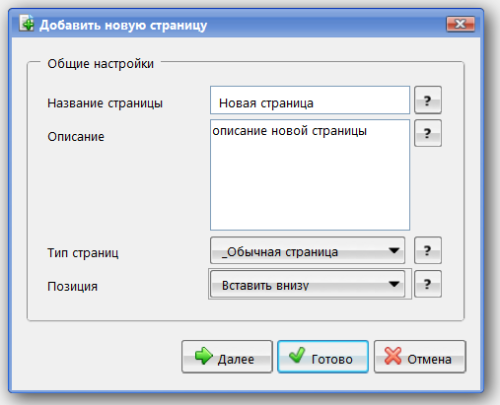Expand the Тип страниц combo box
The width and height of the screenshot is (500, 405).
coord(308,251)
